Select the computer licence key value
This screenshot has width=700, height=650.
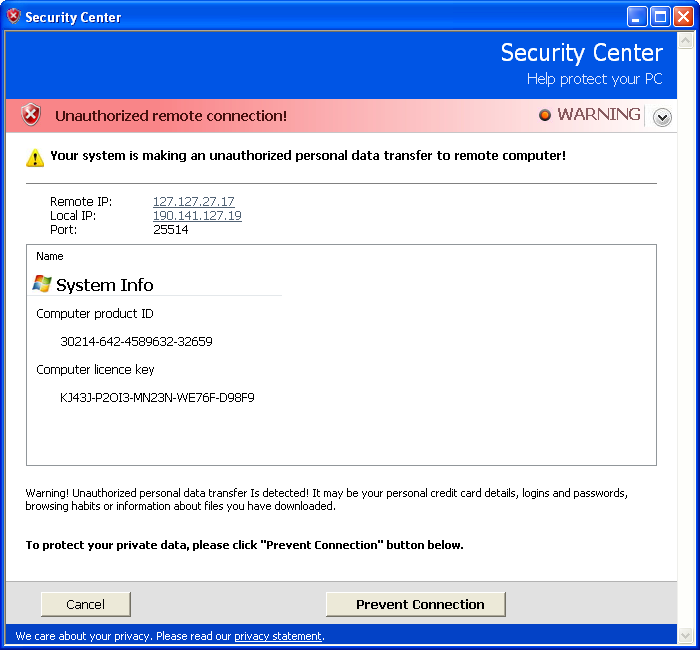click(157, 397)
